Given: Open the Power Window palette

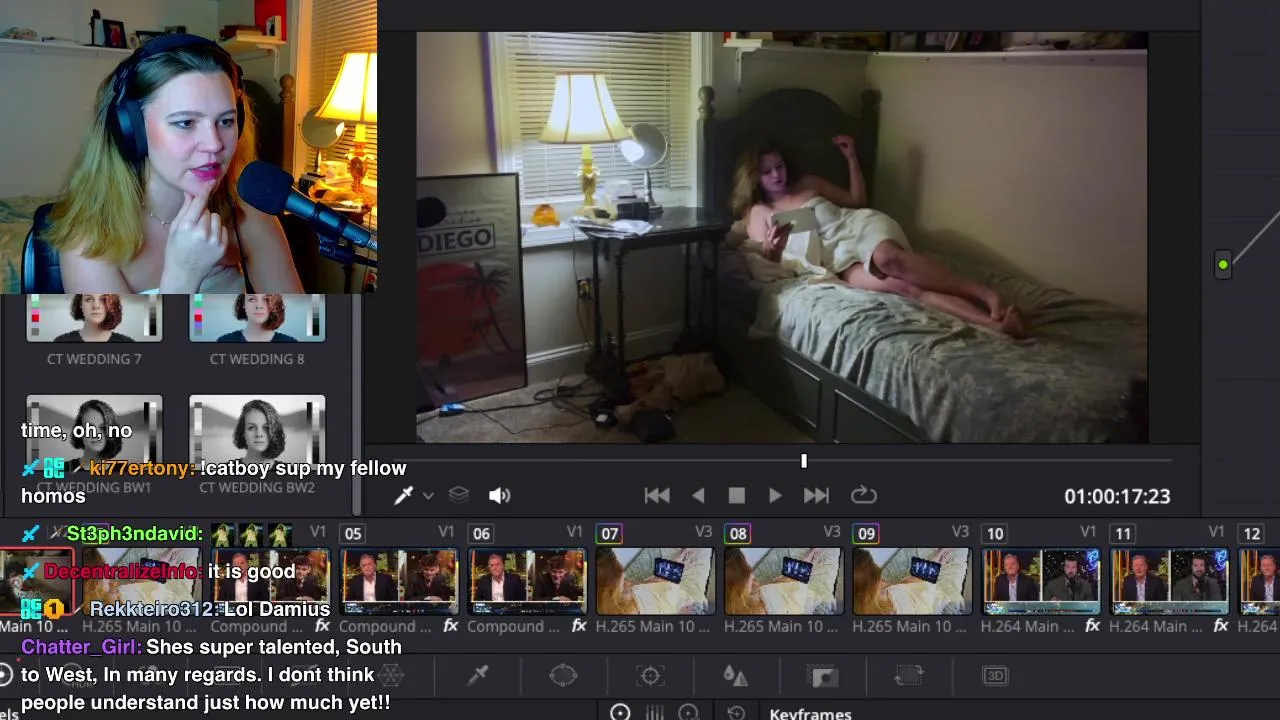Looking at the screenshot, I should (x=564, y=676).
